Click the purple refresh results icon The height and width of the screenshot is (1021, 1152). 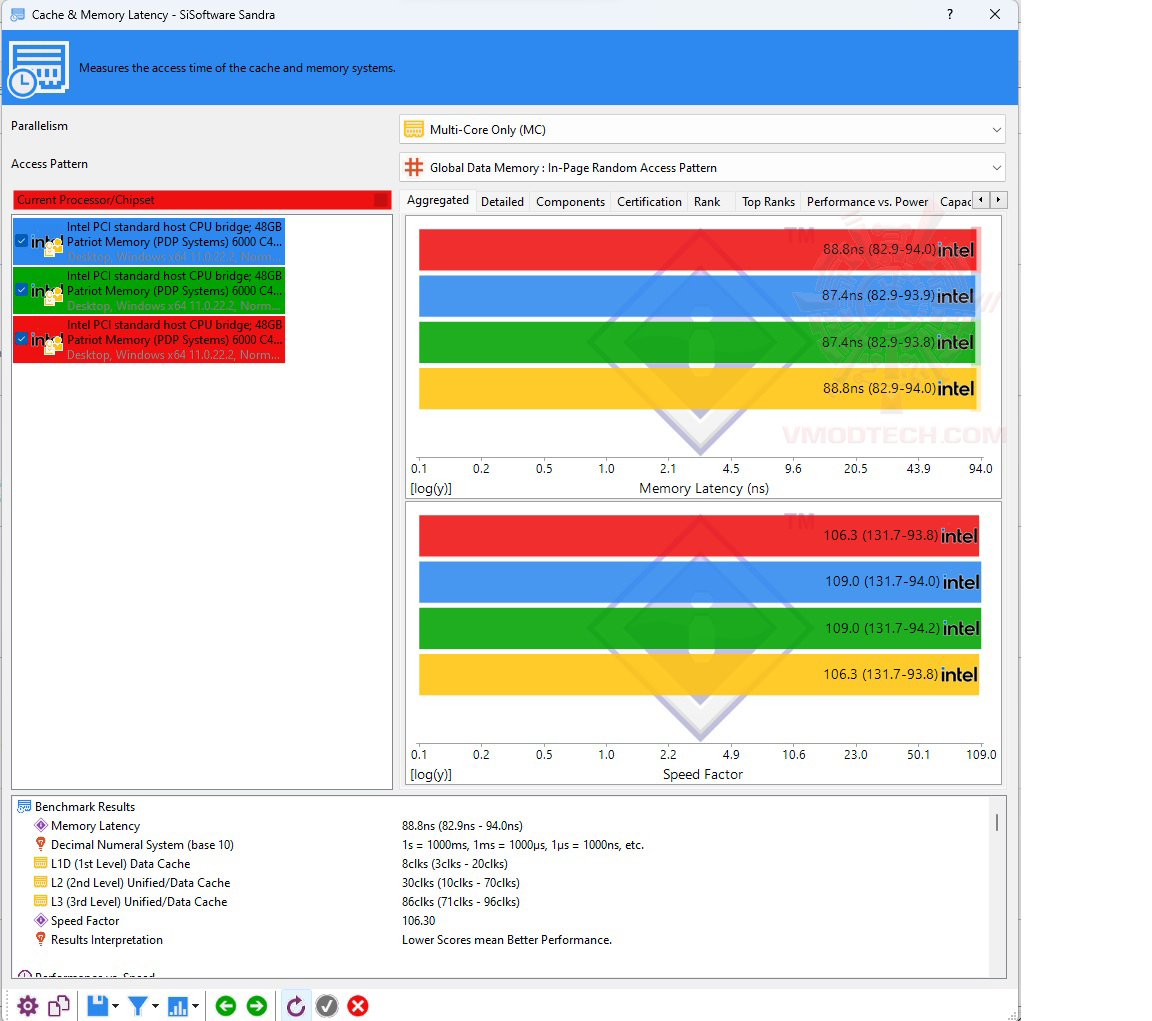click(295, 1006)
